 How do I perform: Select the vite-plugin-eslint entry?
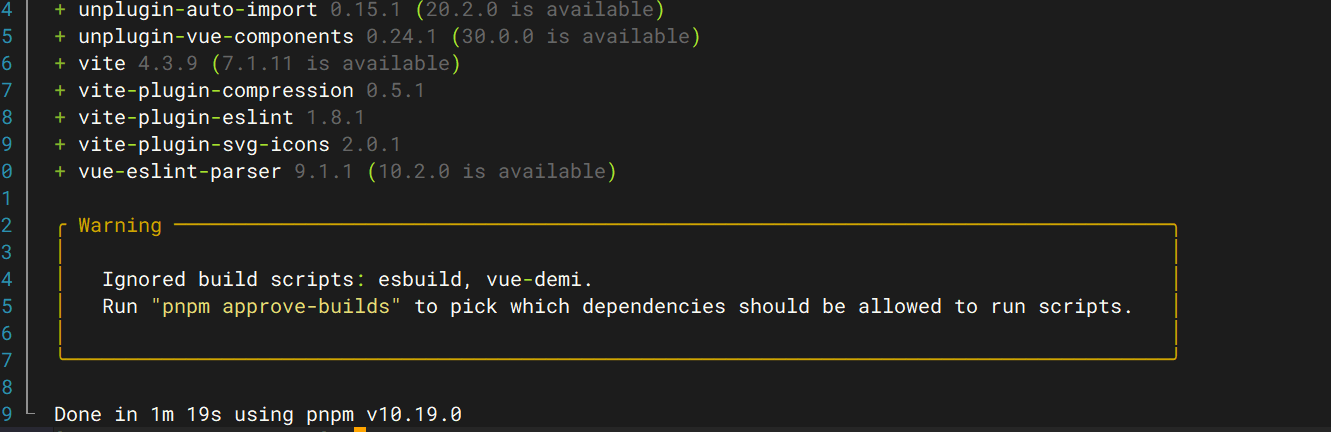tap(186, 118)
